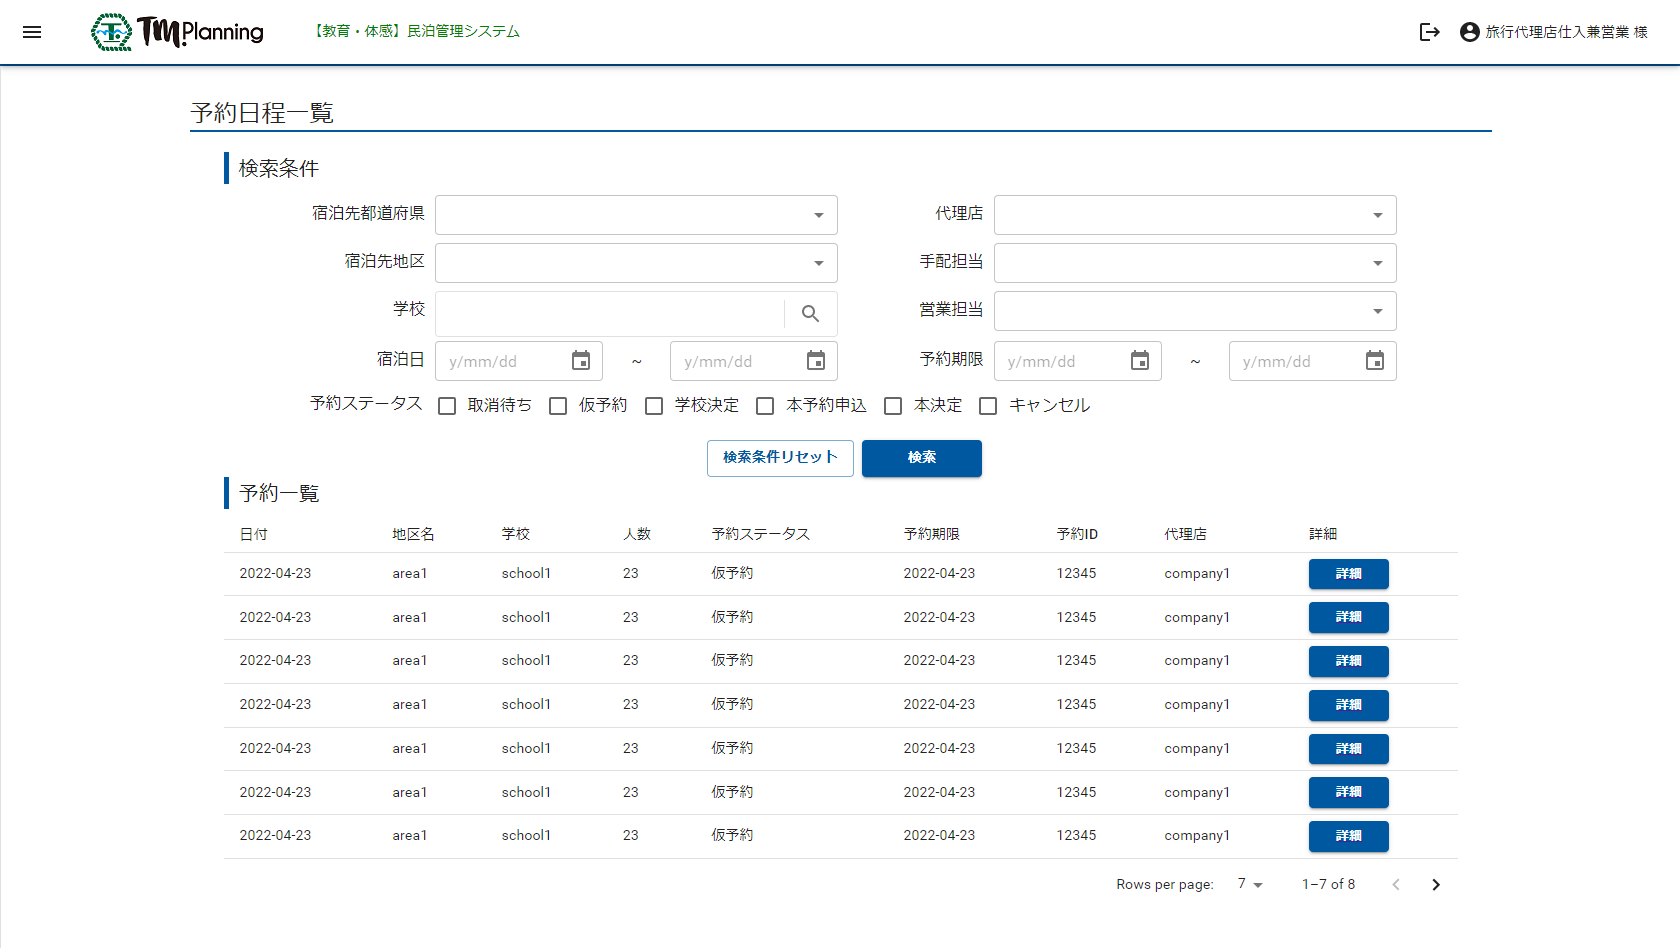Expand the 宿泊先都道府県 dropdown

point(636,215)
